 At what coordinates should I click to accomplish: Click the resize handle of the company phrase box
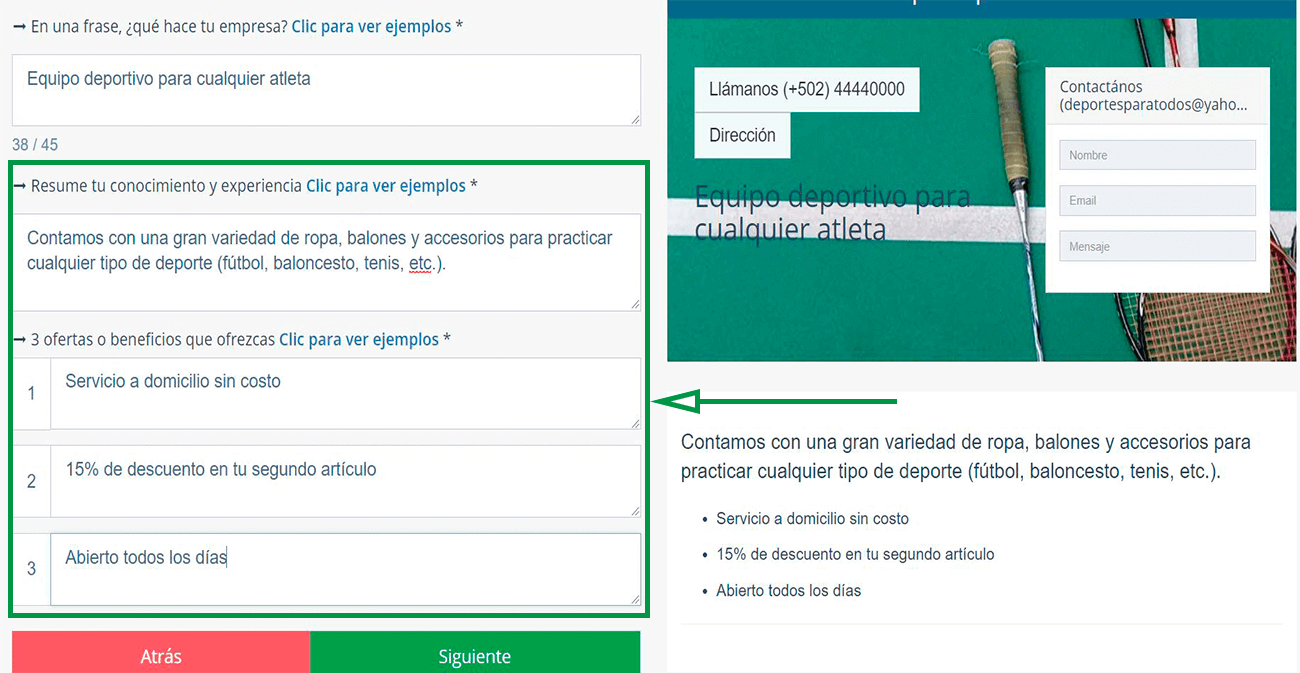(635, 120)
